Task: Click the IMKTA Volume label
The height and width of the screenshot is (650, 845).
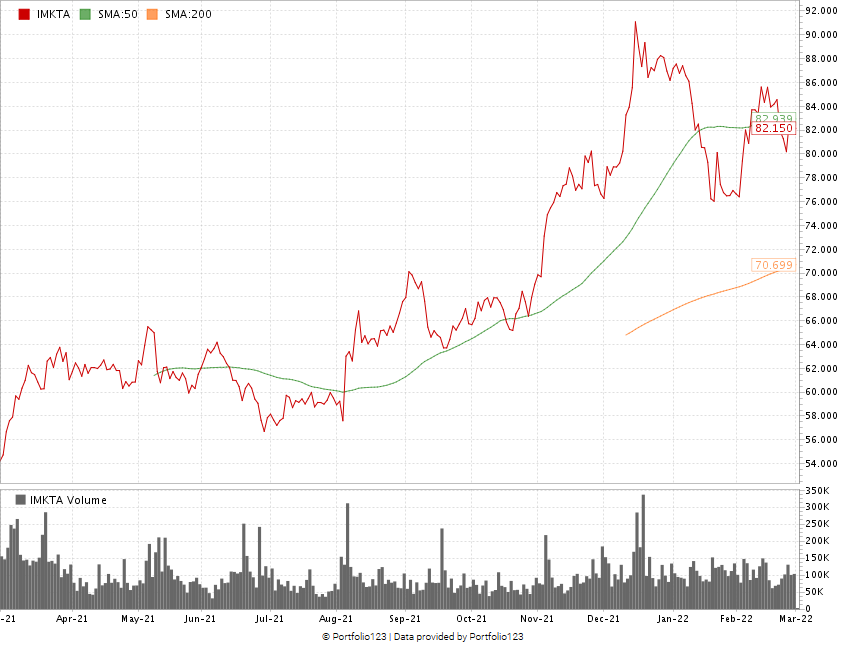Action: (68, 500)
